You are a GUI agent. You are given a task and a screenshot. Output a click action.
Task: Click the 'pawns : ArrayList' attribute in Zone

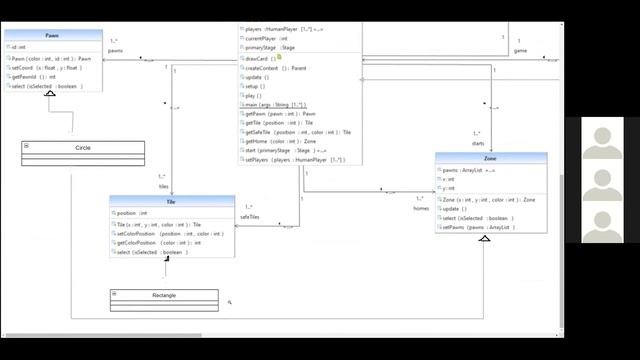pyautogui.click(x=466, y=170)
